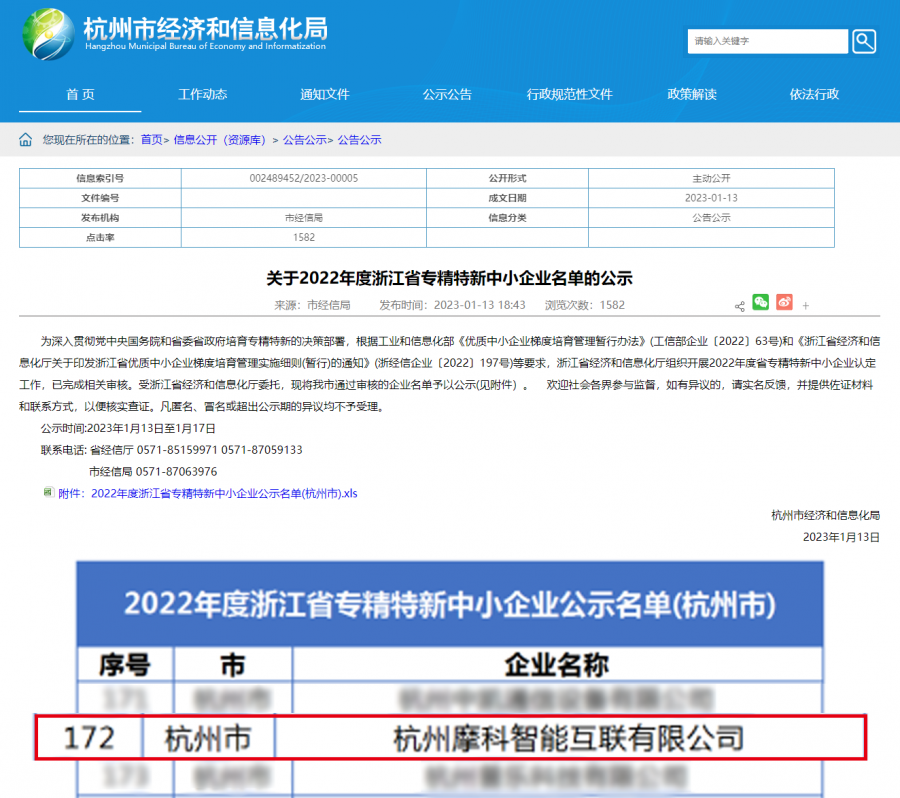Select index number 002489452/2023-00005
Viewport: 900px width, 798px height.
(x=304, y=178)
